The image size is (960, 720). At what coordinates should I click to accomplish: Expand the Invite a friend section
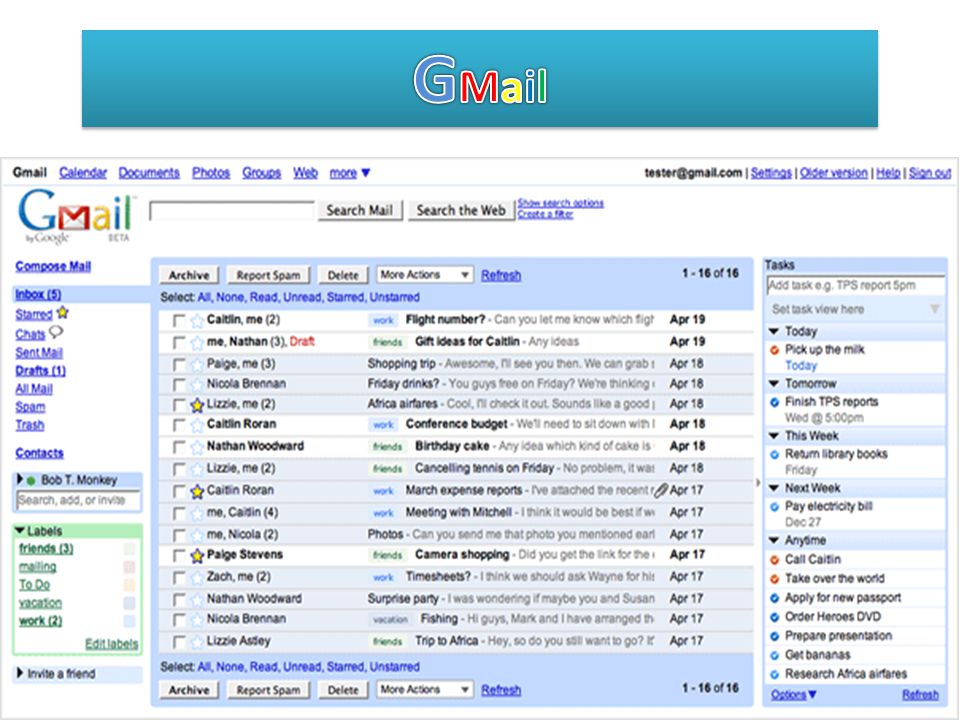20,673
